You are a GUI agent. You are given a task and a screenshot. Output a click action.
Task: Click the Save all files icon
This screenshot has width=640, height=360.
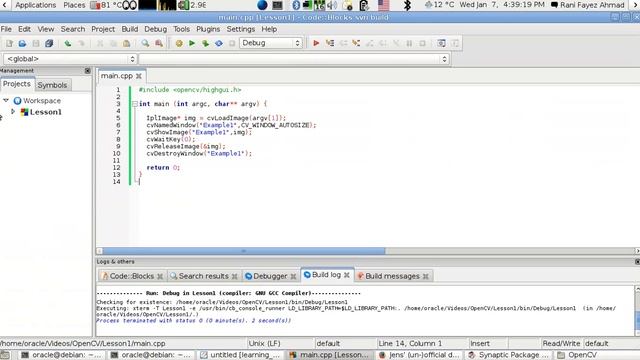(x=49, y=43)
